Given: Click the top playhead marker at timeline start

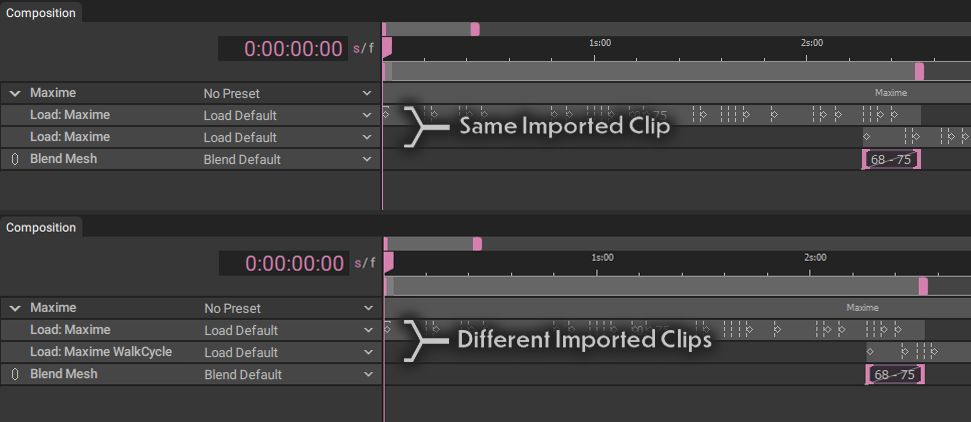Looking at the screenshot, I should tap(387, 47).
